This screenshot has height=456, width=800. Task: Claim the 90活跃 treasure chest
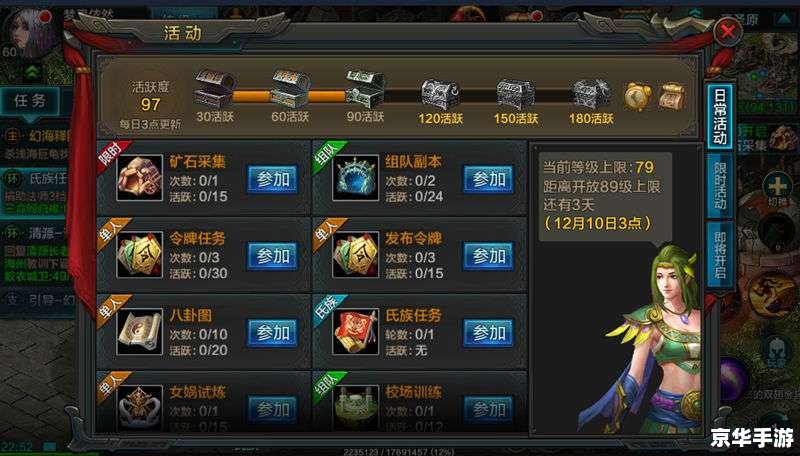click(x=365, y=89)
